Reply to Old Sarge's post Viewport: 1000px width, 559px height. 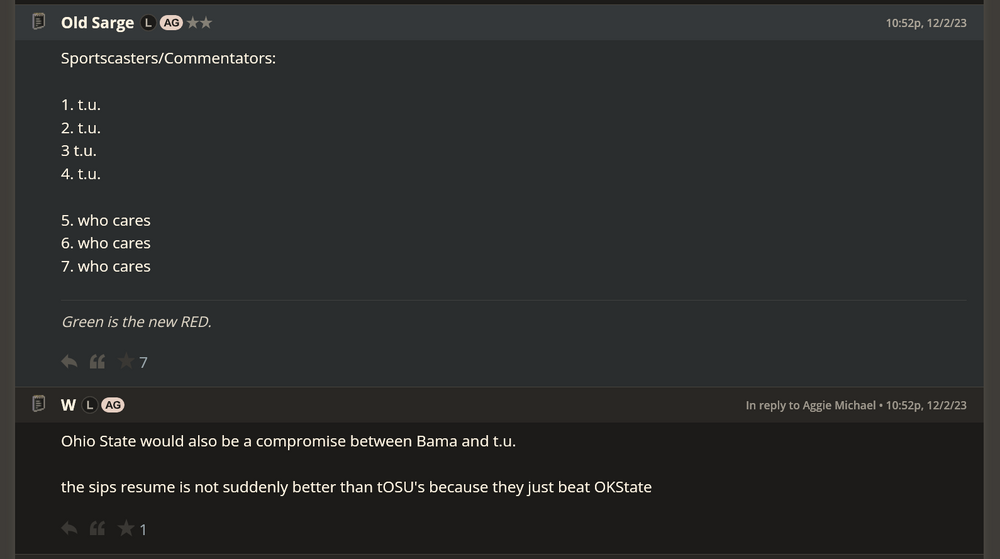click(69, 362)
